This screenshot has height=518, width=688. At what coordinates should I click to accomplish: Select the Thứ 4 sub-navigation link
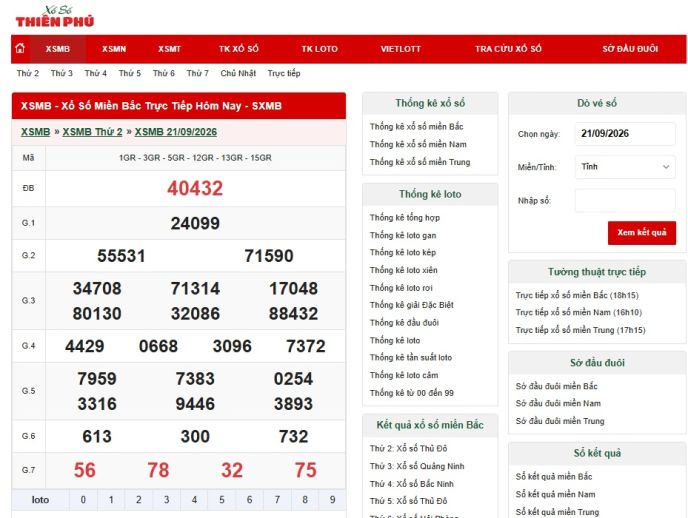[96, 73]
